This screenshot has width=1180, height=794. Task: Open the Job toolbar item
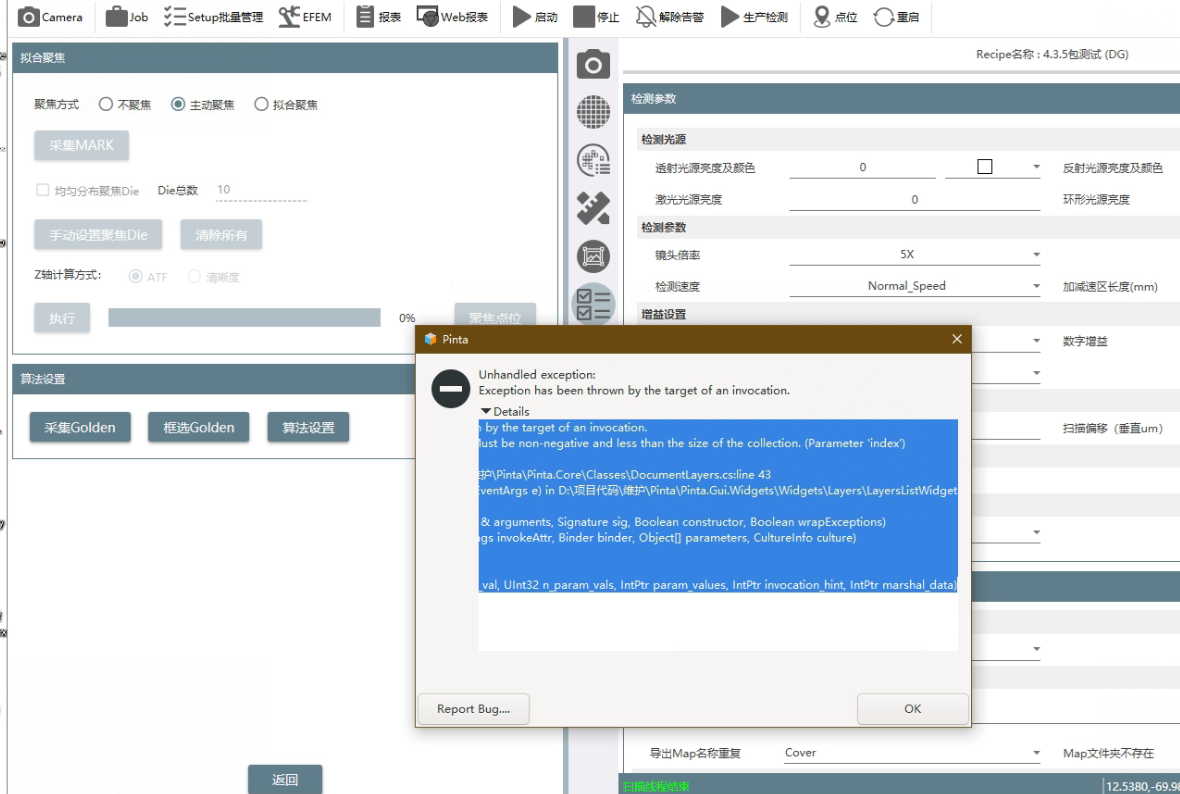click(x=117, y=17)
